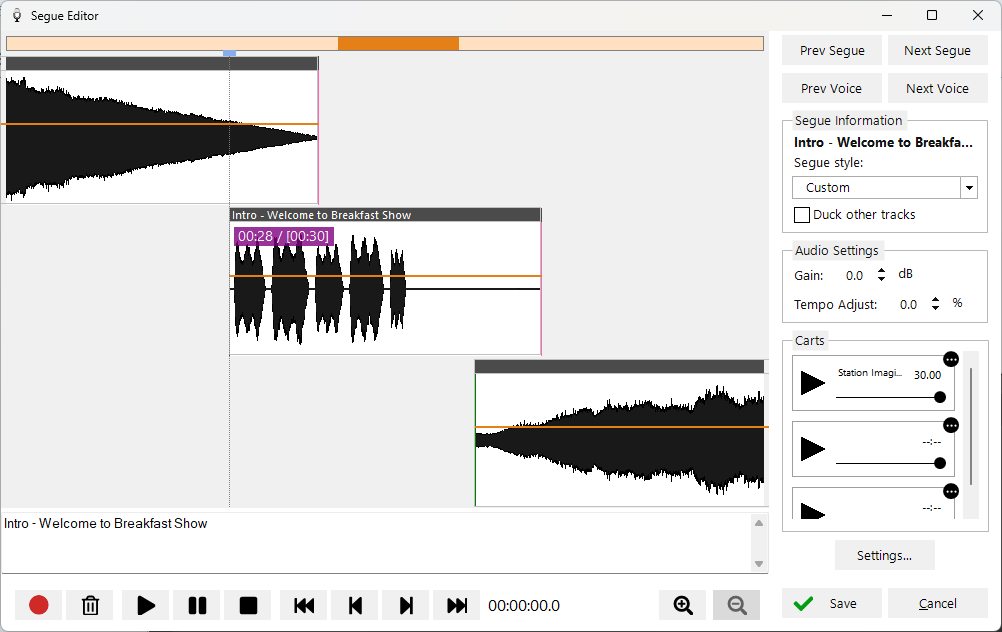
Task: Play the segue preview
Action: 146,605
